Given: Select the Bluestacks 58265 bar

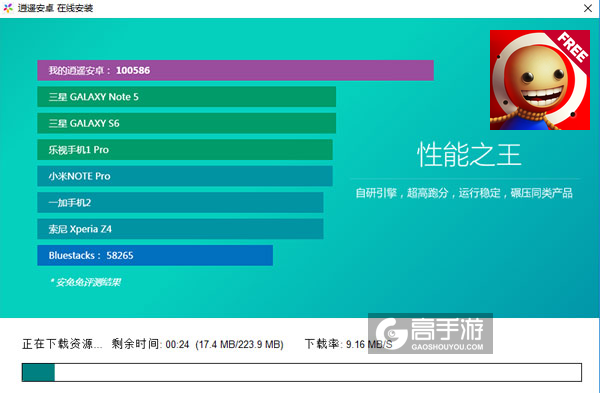Looking at the screenshot, I should point(155,255).
